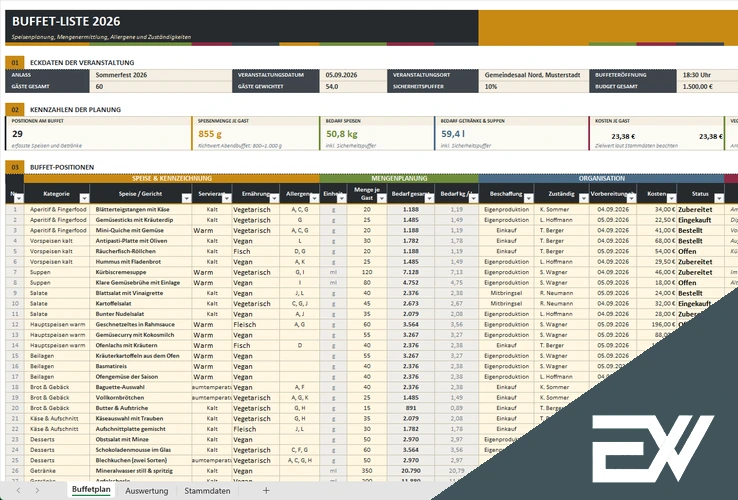The height and width of the screenshot is (500, 738).
Task: Open the Servierart column filter arrow
Action: (226, 198)
